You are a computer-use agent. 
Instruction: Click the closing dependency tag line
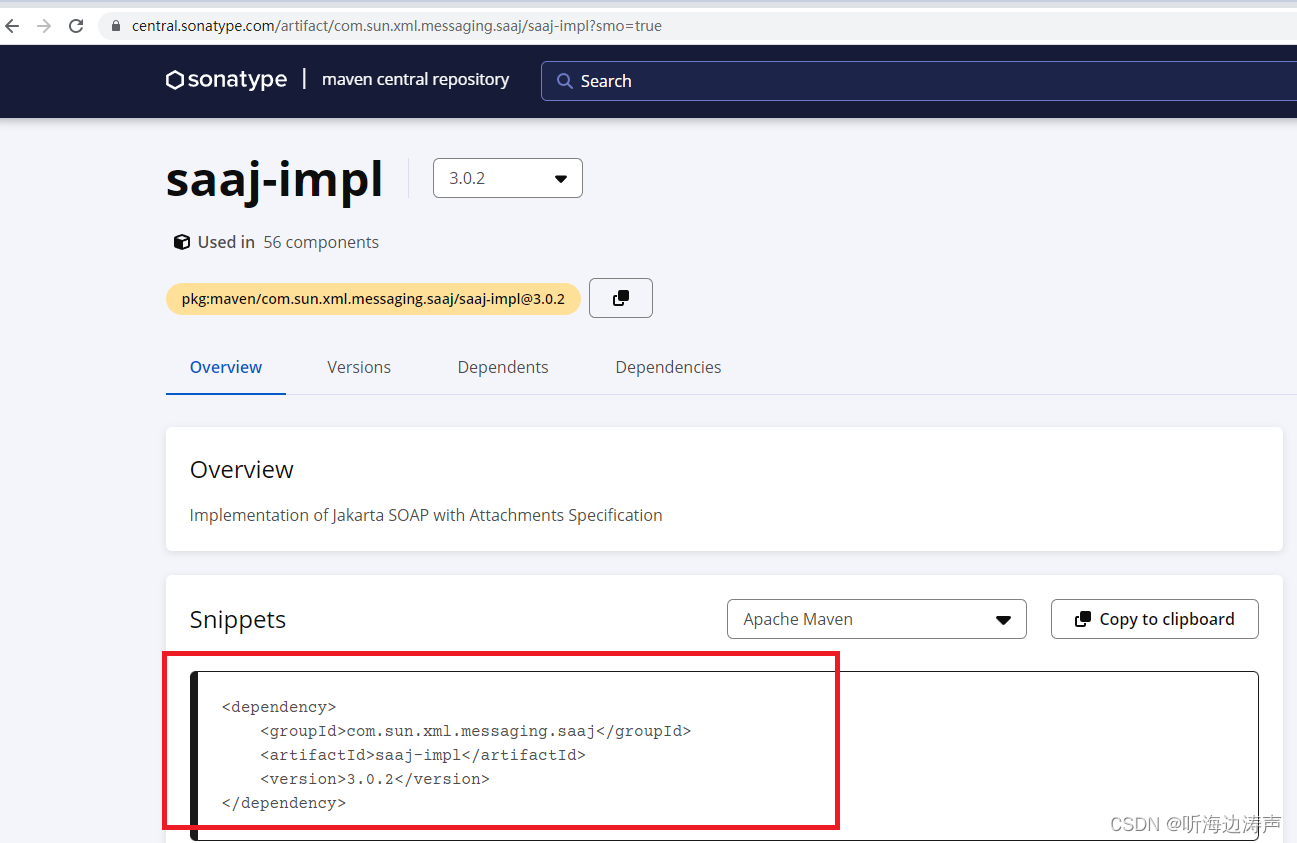tap(284, 803)
